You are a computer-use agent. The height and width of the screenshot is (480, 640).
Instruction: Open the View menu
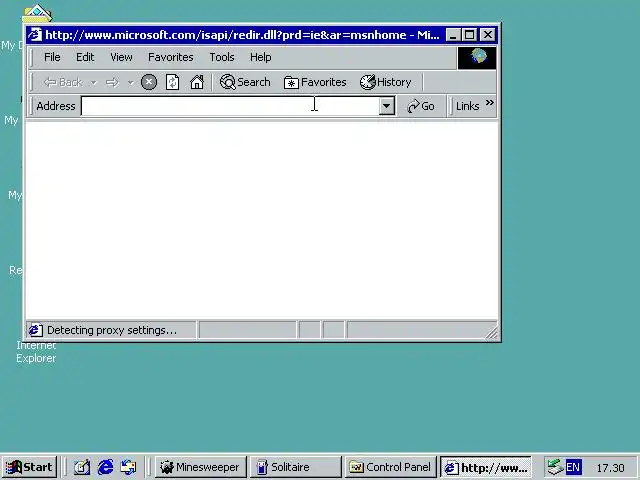121,58
